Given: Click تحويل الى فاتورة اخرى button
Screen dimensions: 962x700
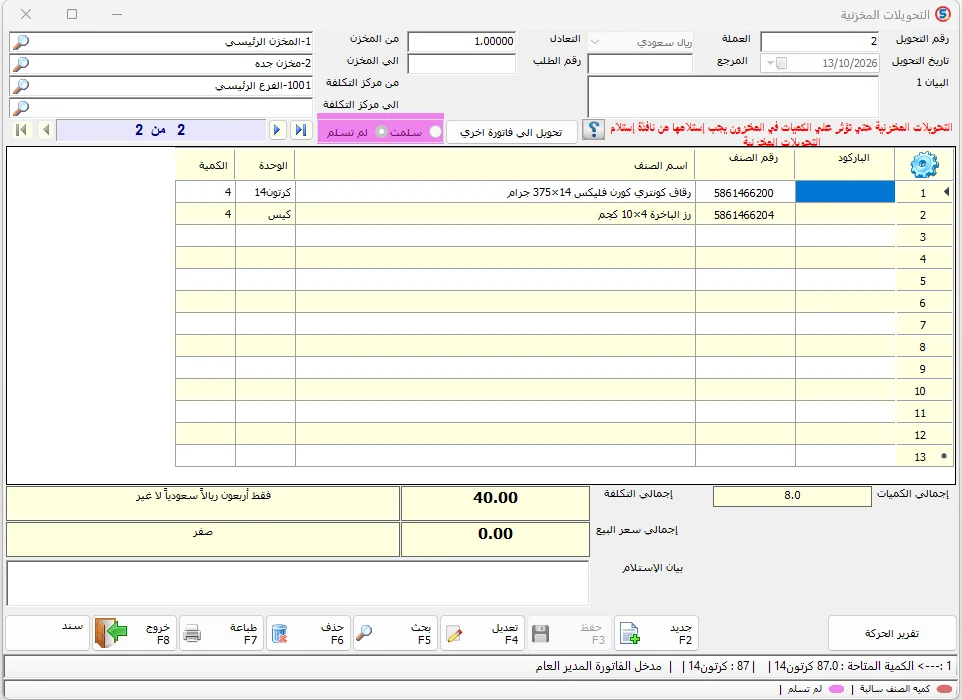Looking at the screenshot, I should click(x=511, y=132).
